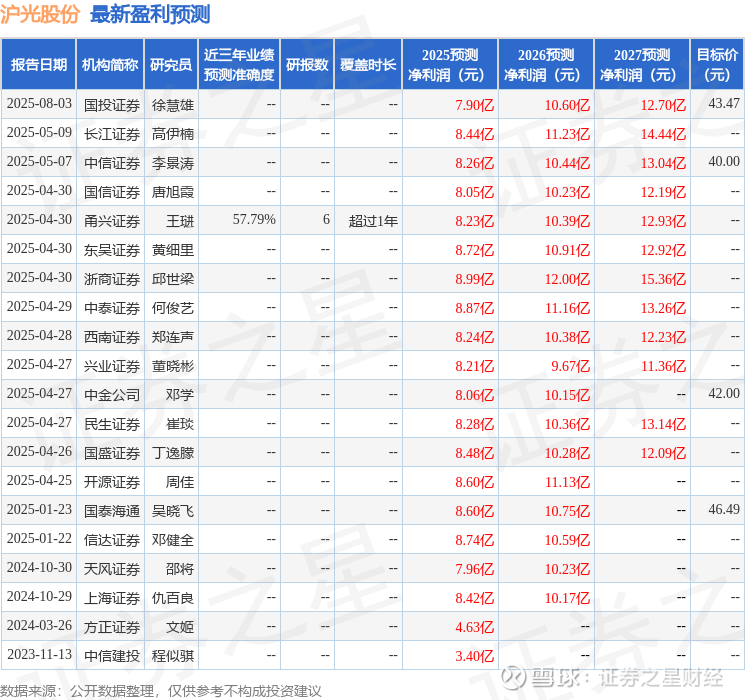
Task: Click the 2025-08-03 report date
Action: (x=39, y=103)
